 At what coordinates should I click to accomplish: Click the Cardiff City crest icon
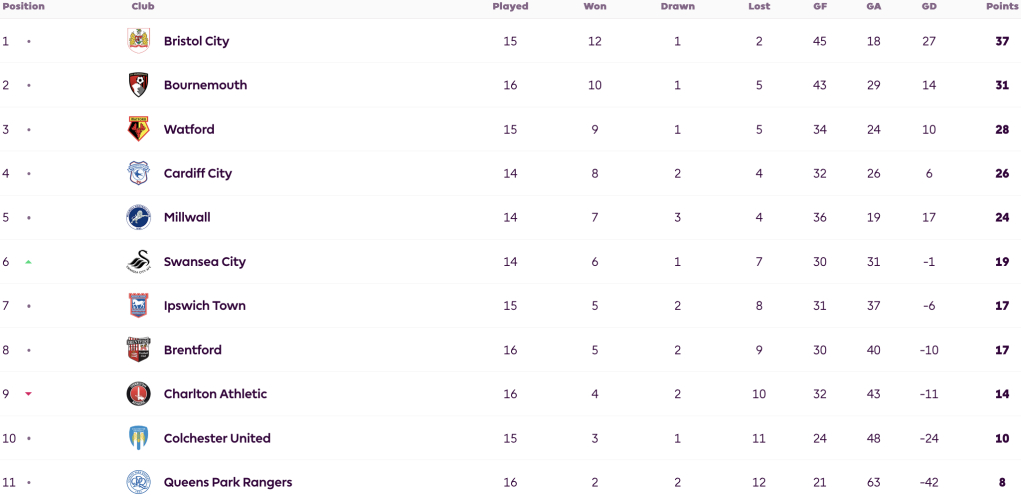pos(138,173)
